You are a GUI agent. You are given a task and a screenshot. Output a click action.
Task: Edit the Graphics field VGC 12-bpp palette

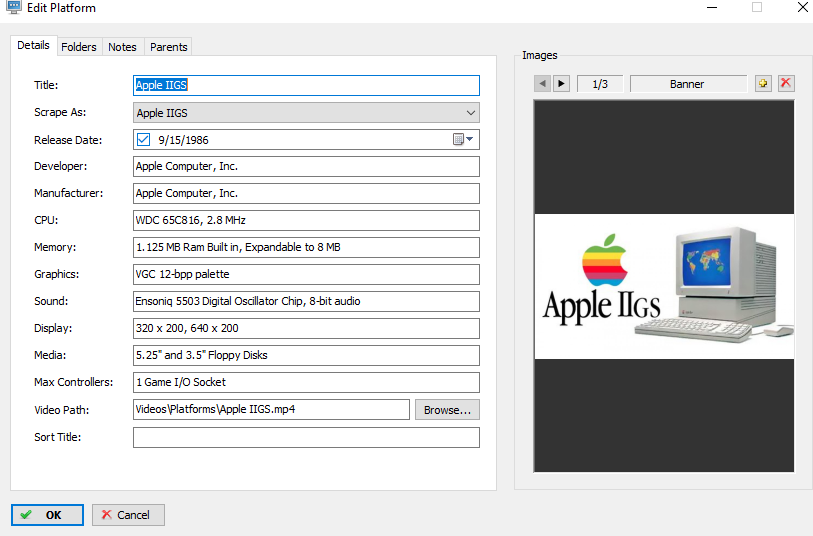click(x=306, y=274)
